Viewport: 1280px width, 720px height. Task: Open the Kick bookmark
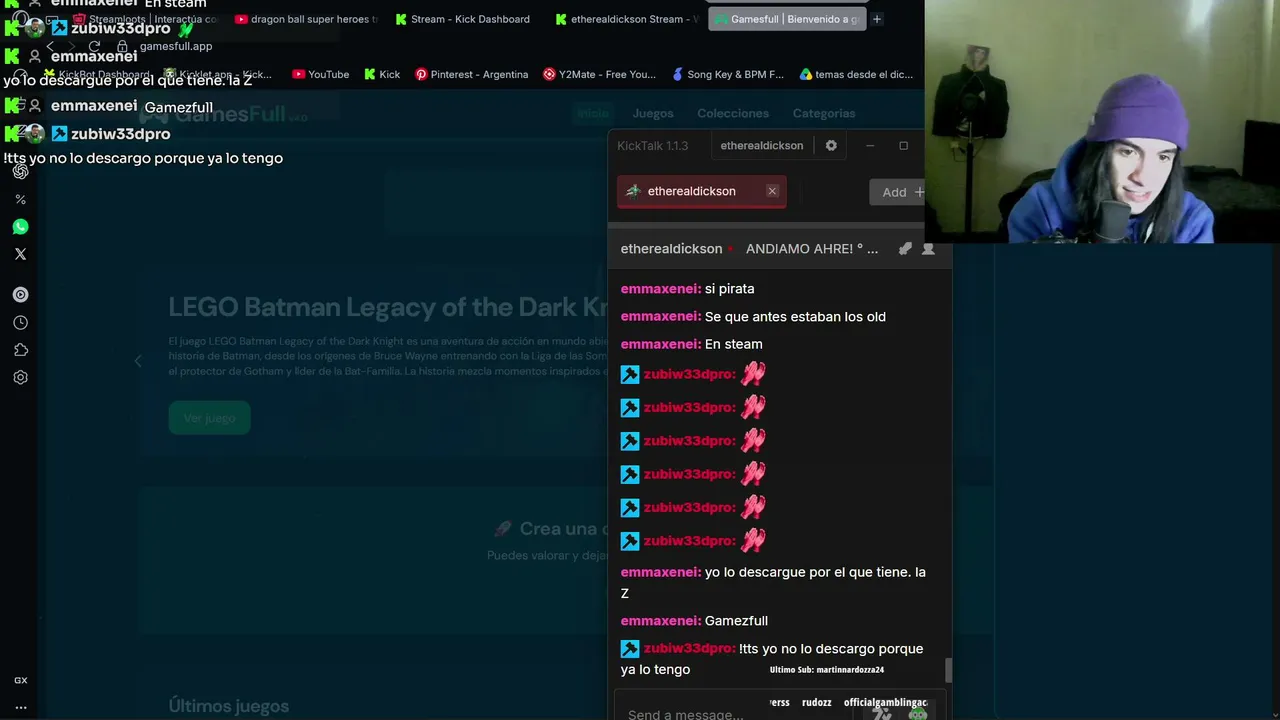pos(382,74)
